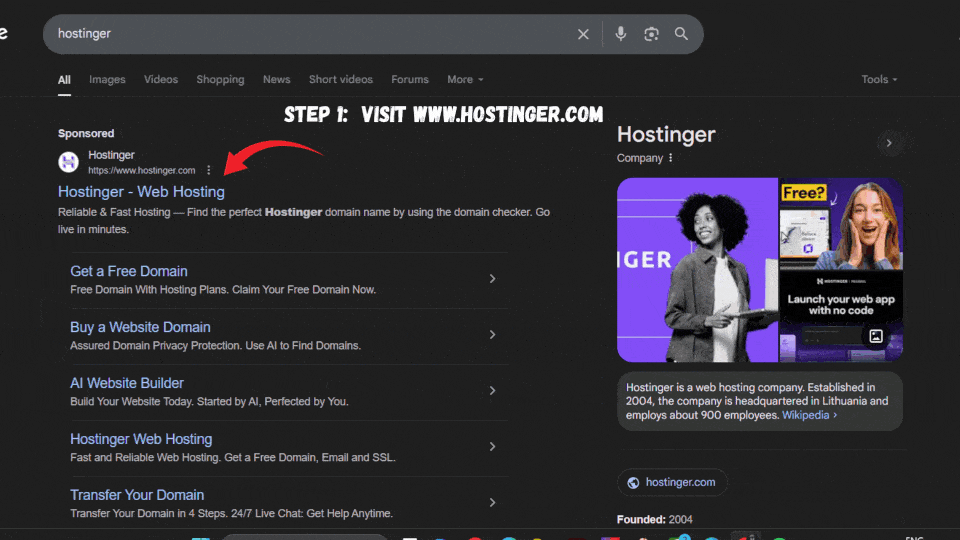Viewport: 960px width, 540px height.
Task: Open the Hostinger - Web Hosting result link
Action: coord(141,192)
